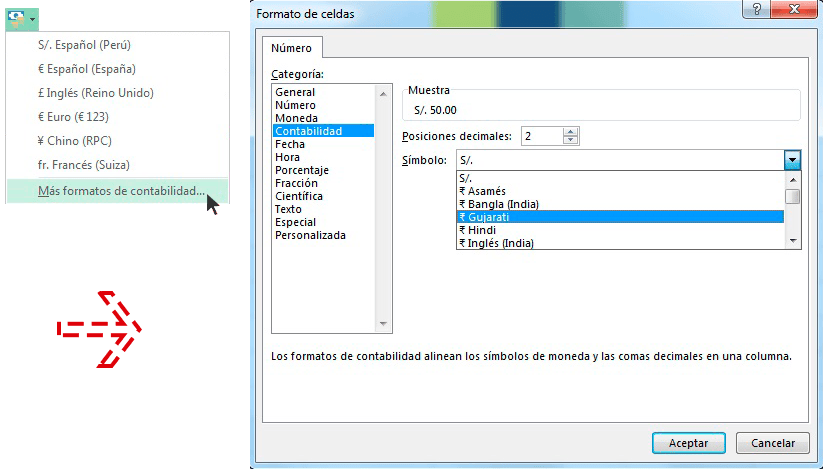Click the accounting number format icon

16,19
